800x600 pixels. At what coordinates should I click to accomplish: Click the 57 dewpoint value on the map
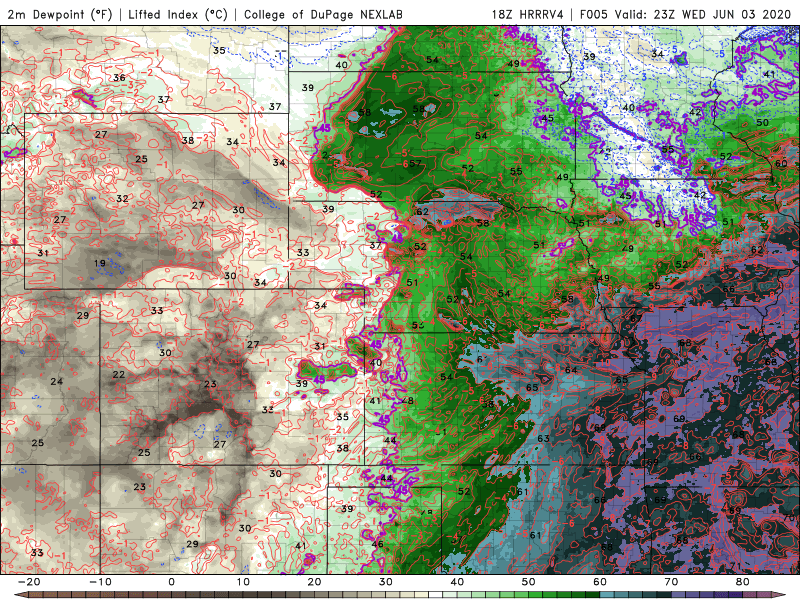pos(415,163)
